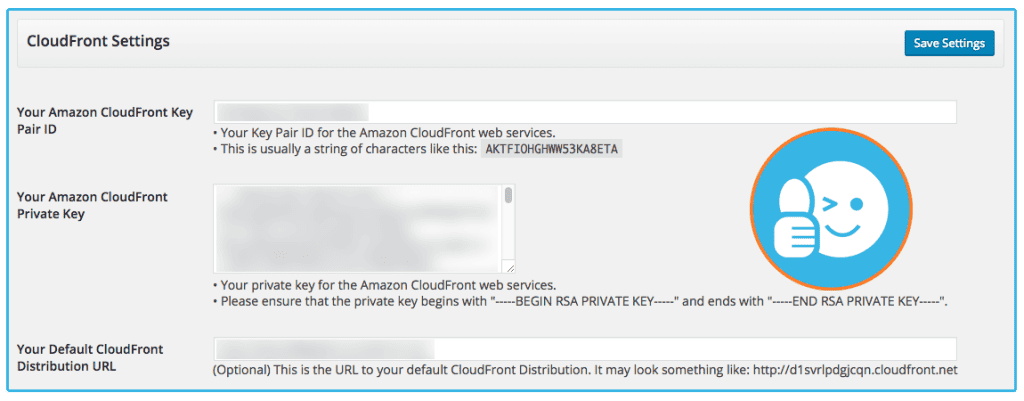The image size is (1024, 401).
Task: Click the Amazon CloudFront Private Key label
Action: tap(92, 205)
